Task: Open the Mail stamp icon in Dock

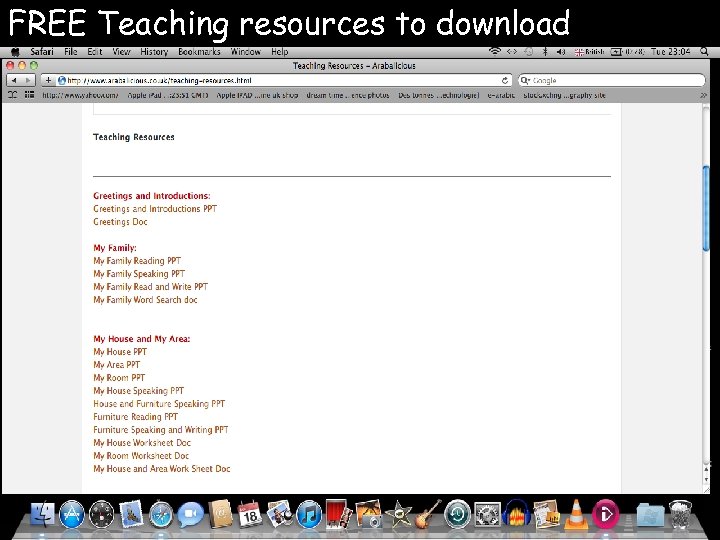Action: pos(131,514)
